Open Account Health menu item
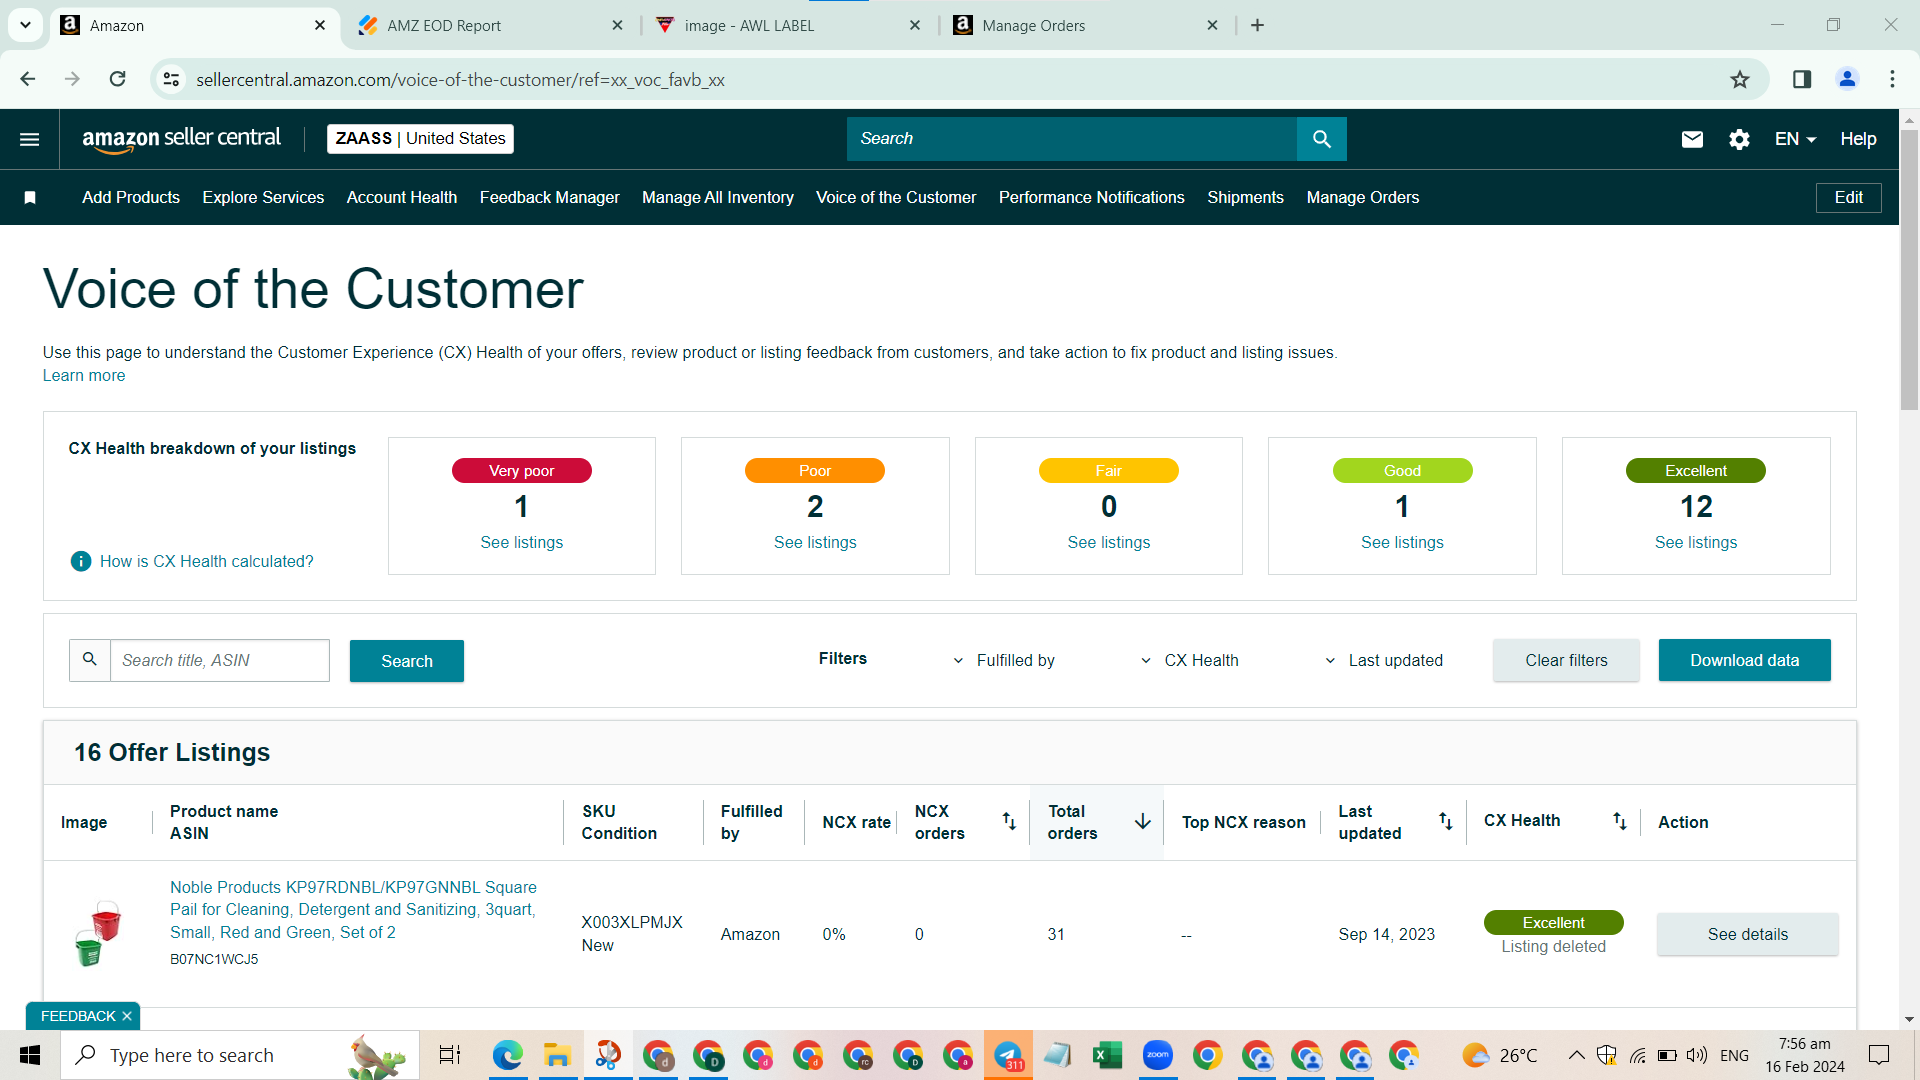1920x1080 pixels. click(x=402, y=198)
